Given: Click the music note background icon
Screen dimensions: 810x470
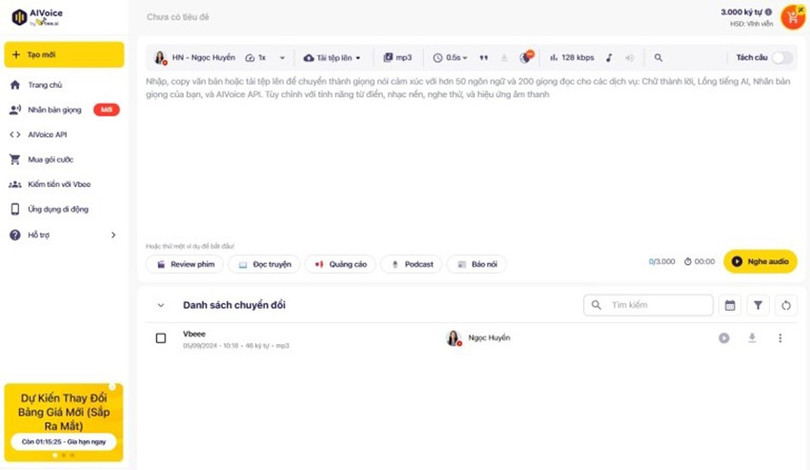Looking at the screenshot, I should (x=609, y=58).
